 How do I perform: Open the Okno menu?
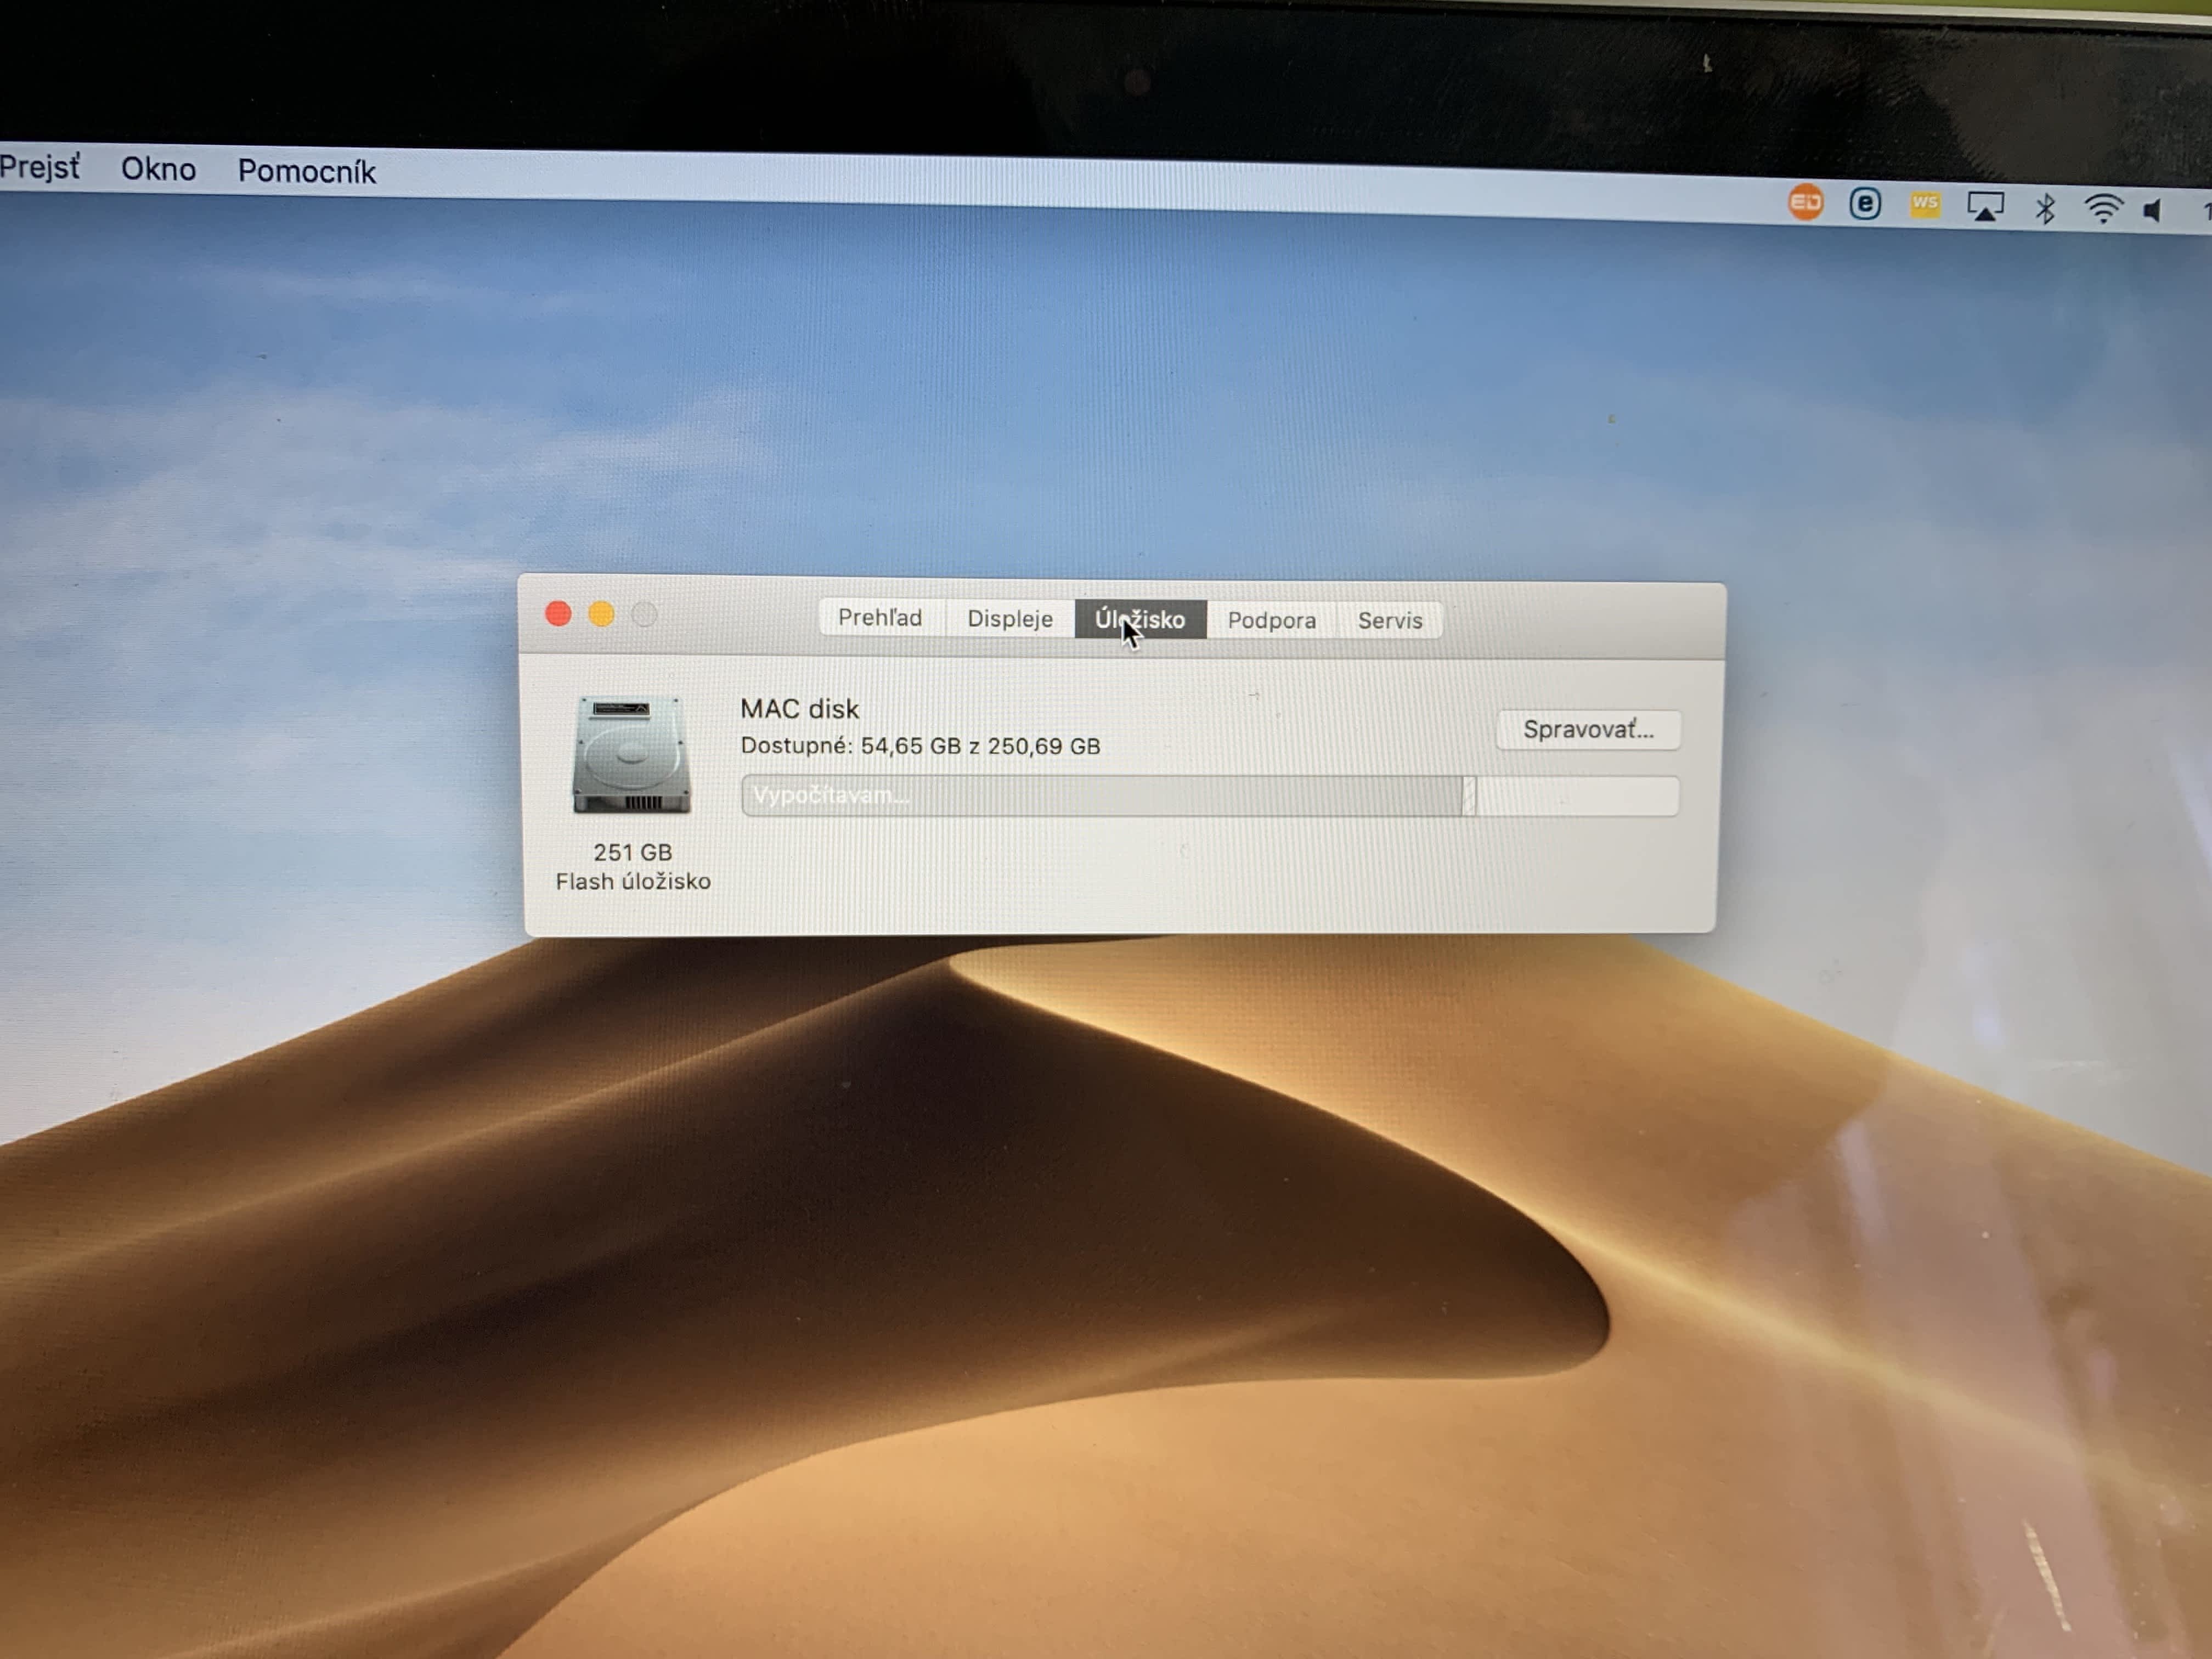(x=158, y=169)
